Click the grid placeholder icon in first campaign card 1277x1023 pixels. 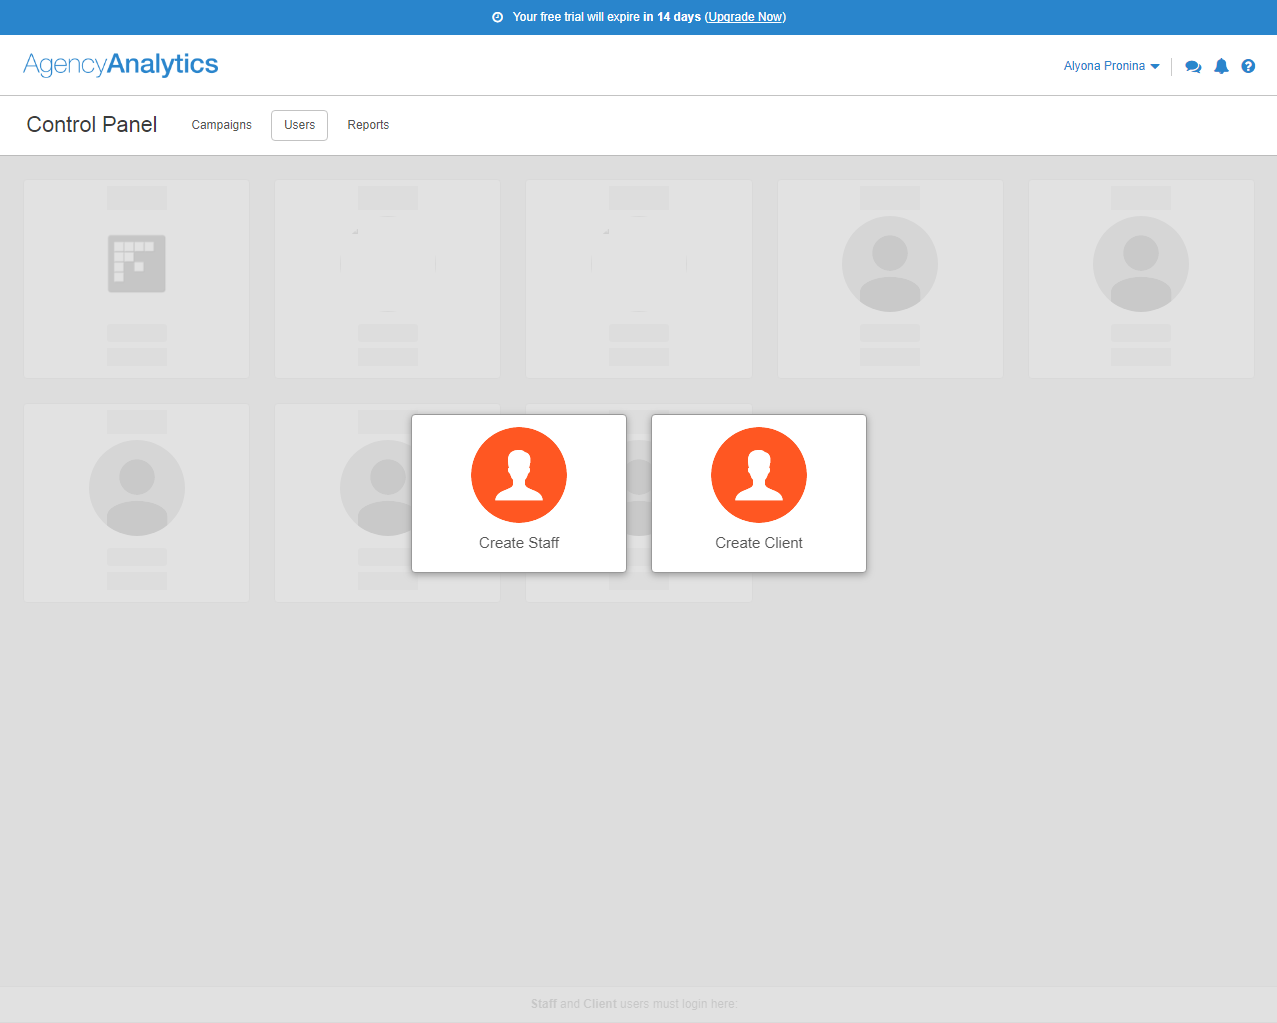136,263
